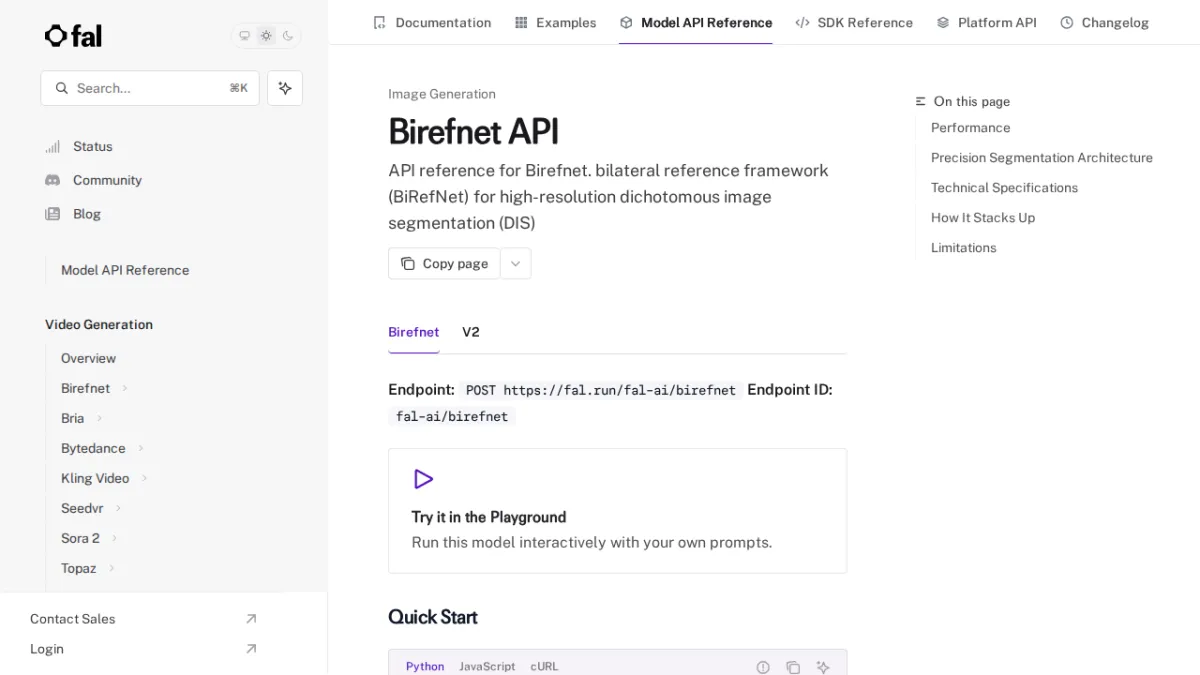Click the Platform API layers icon
1200x675 pixels.
point(943,22)
